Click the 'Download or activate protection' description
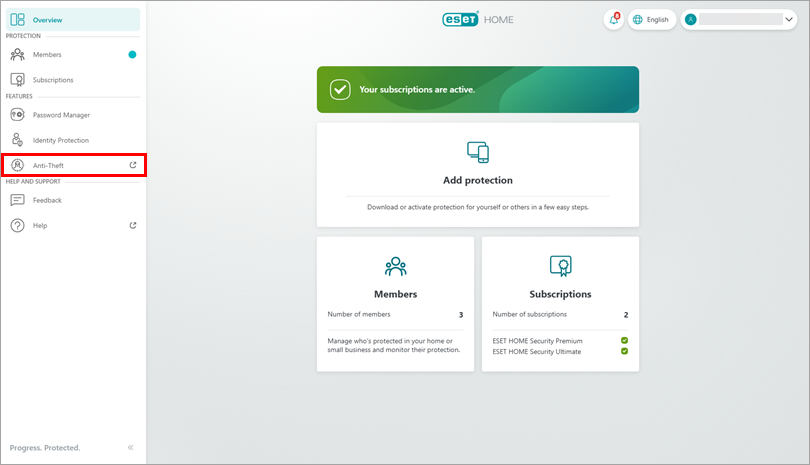810x465 pixels. click(x=478, y=207)
